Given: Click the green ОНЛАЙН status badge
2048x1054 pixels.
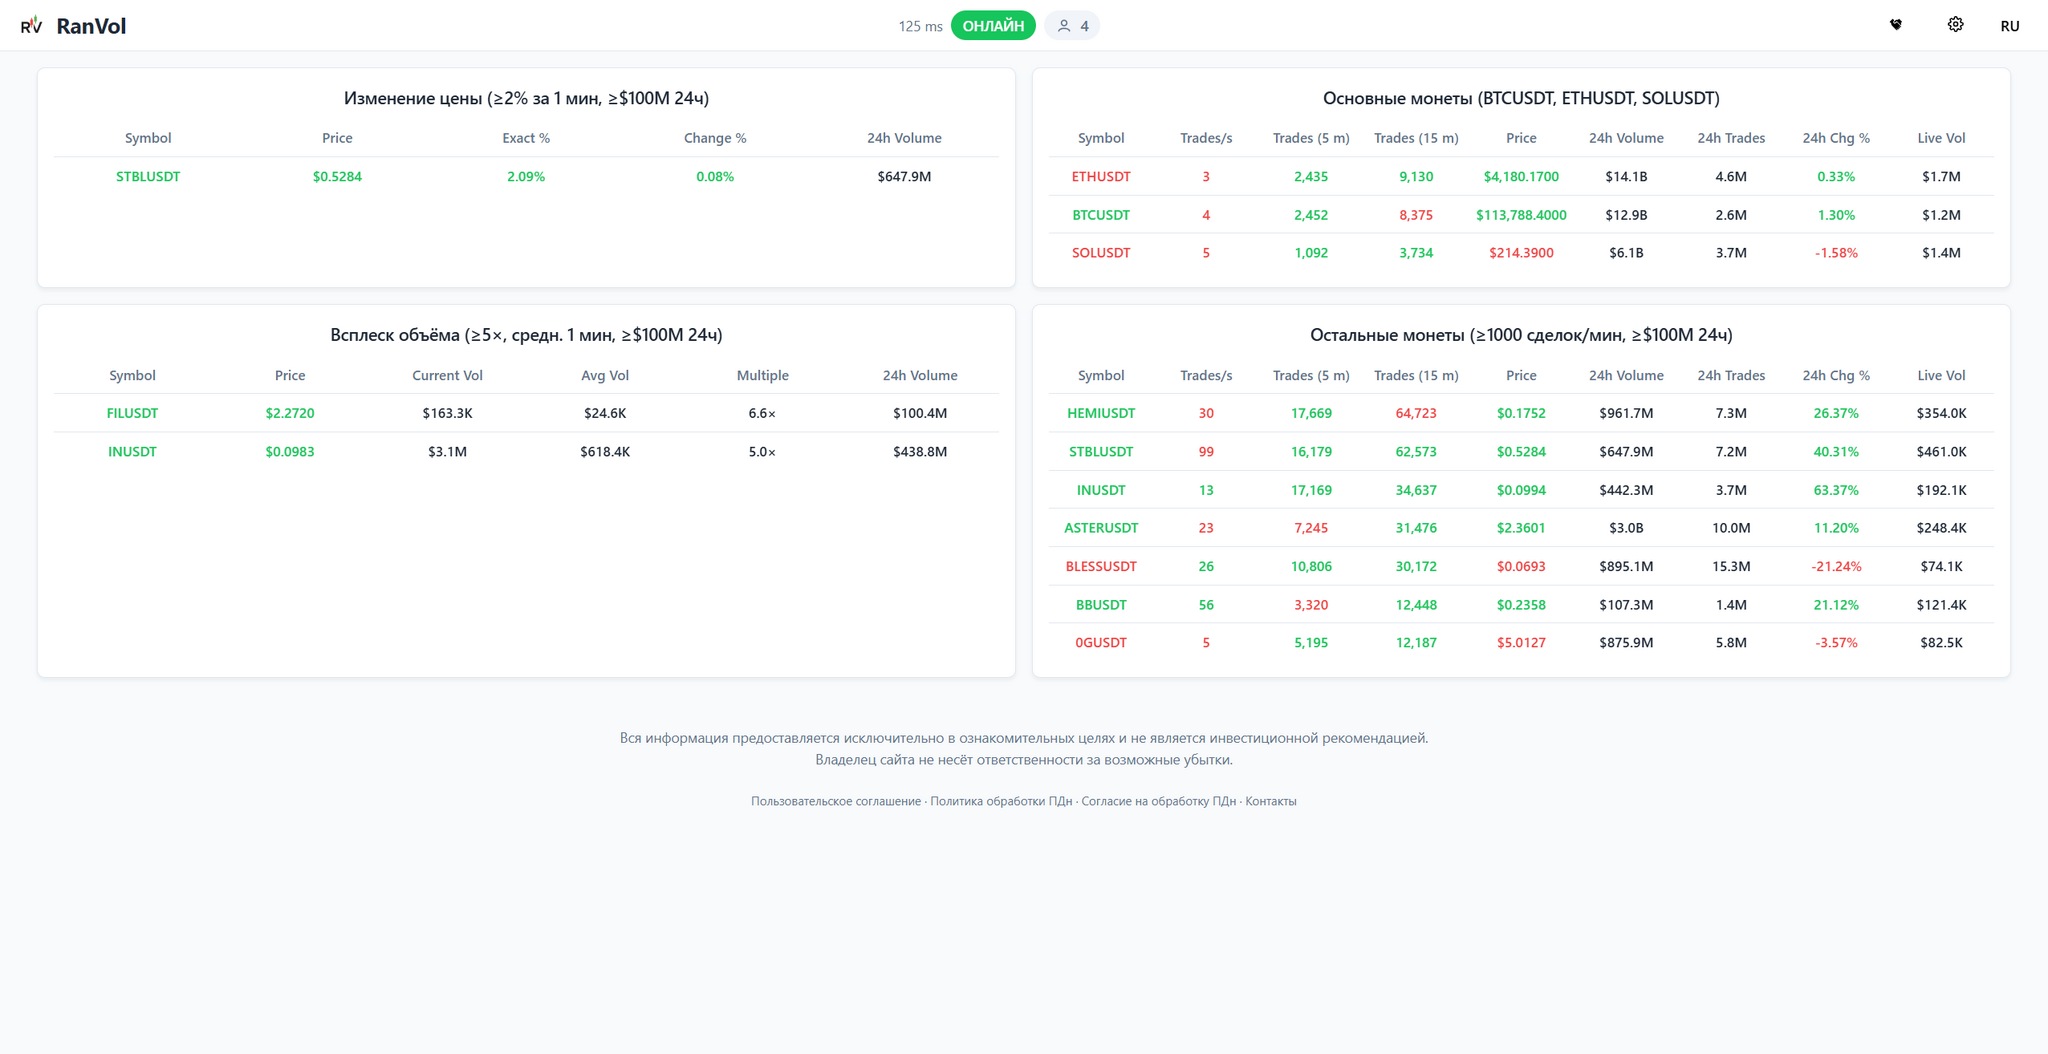Looking at the screenshot, I should pos(992,26).
